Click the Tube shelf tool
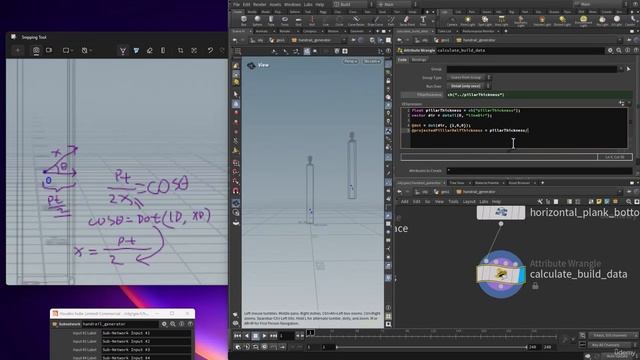This screenshot has height=360, width=640. [271, 20]
